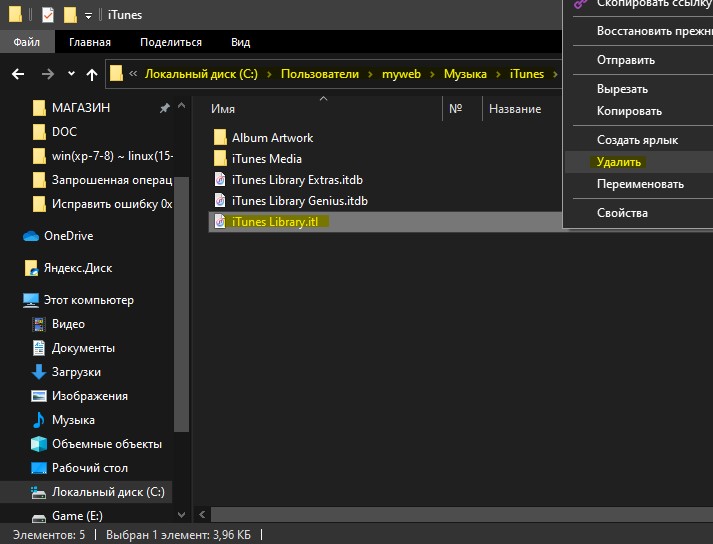Click the Back navigation arrow

(x=18, y=74)
